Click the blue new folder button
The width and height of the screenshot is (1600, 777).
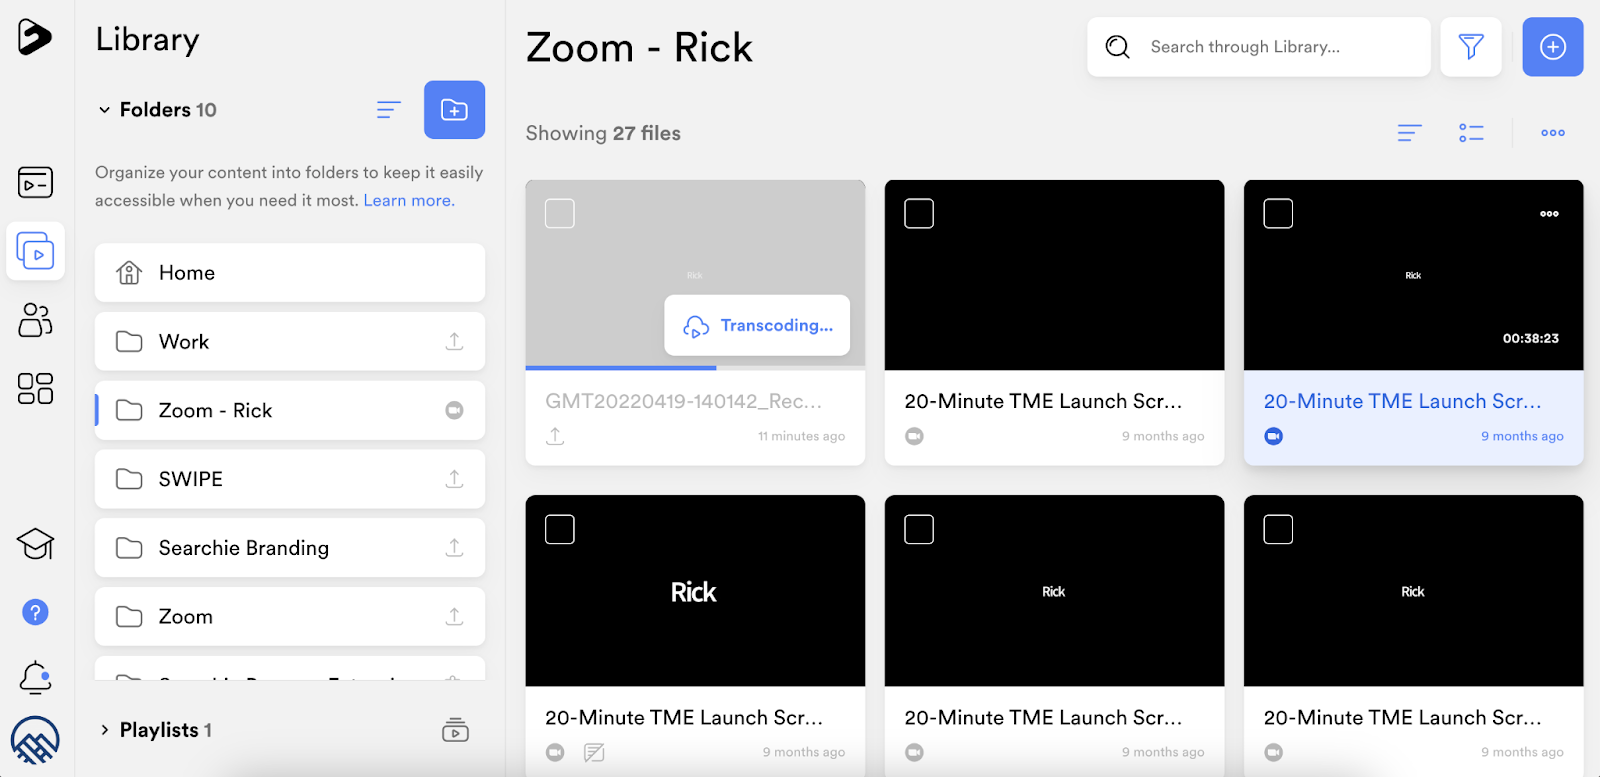coord(454,110)
